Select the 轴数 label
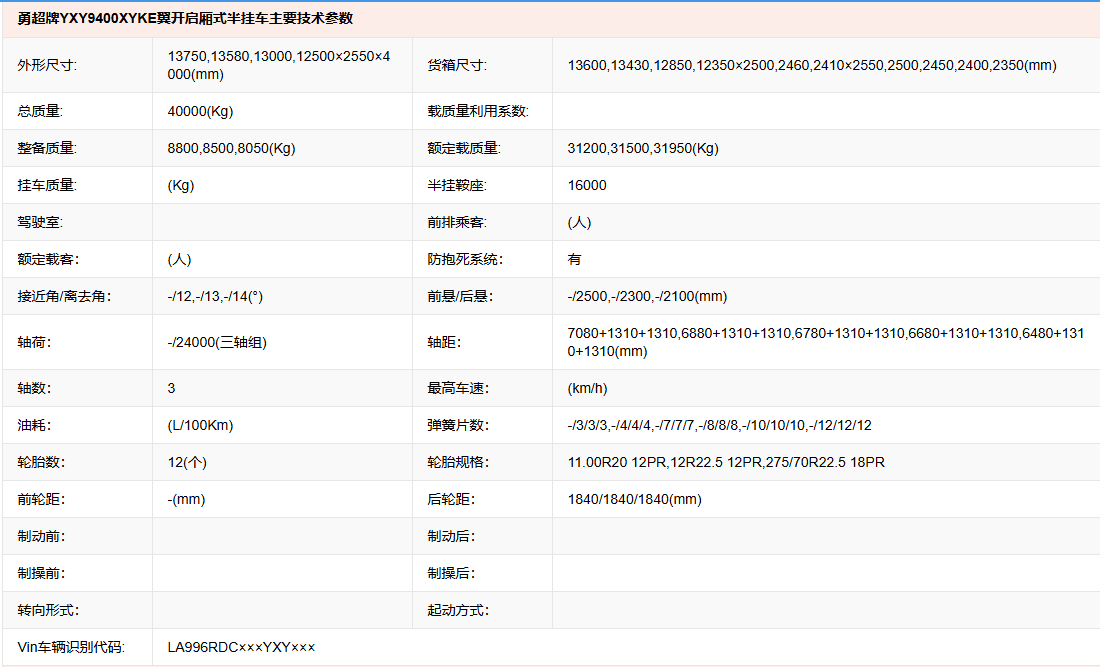1100x667 pixels. [x=34, y=389]
